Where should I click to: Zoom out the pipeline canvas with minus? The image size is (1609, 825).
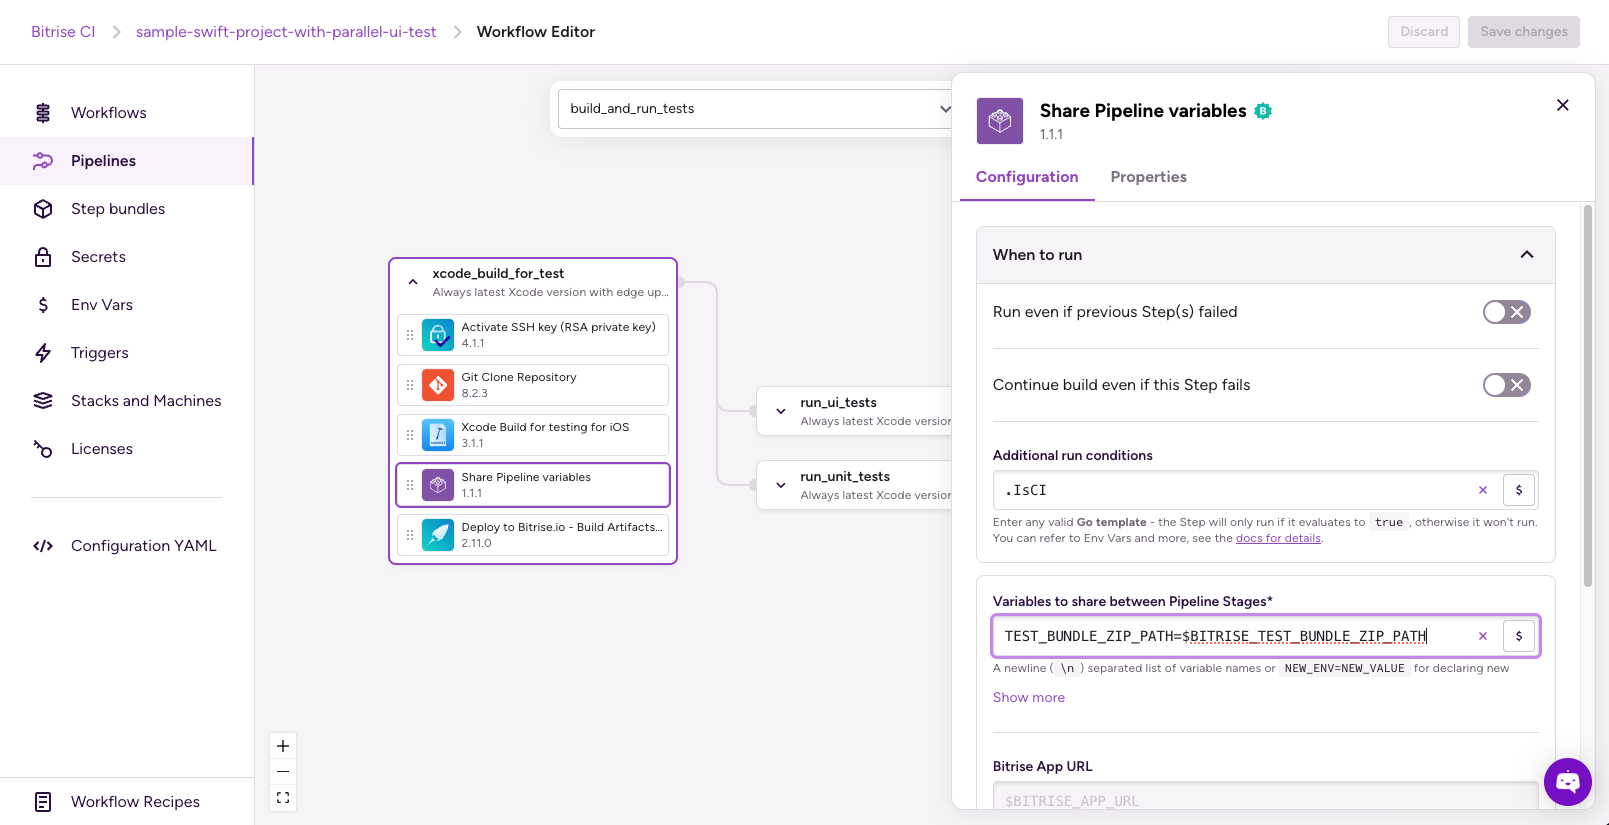coord(283,772)
